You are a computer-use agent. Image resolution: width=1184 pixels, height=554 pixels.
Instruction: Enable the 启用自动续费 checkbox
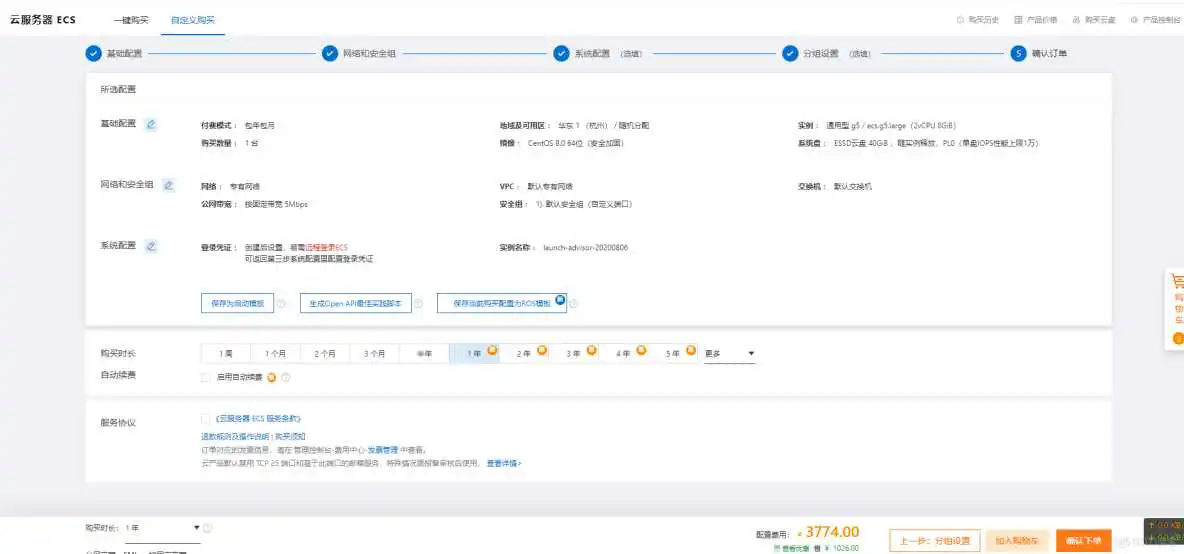click(x=205, y=377)
